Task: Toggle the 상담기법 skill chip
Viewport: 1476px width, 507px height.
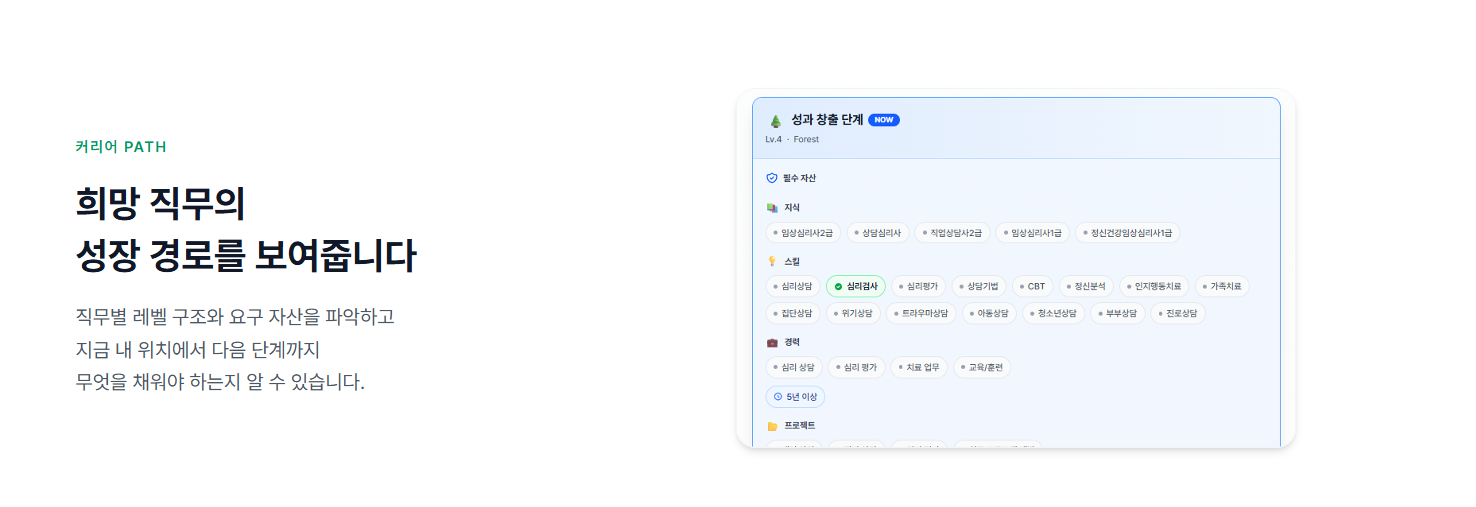Action: coord(978,286)
